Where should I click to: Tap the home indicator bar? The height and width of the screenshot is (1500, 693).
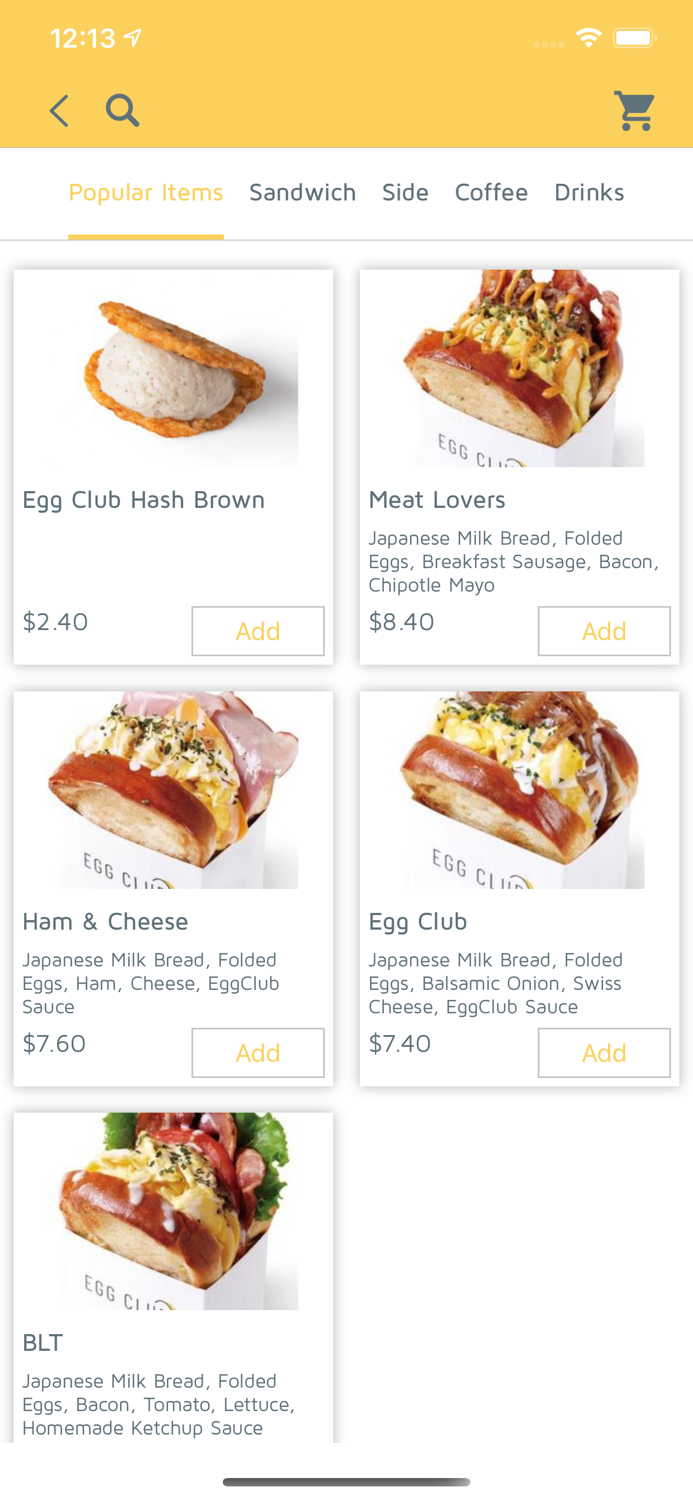click(346, 1483)
